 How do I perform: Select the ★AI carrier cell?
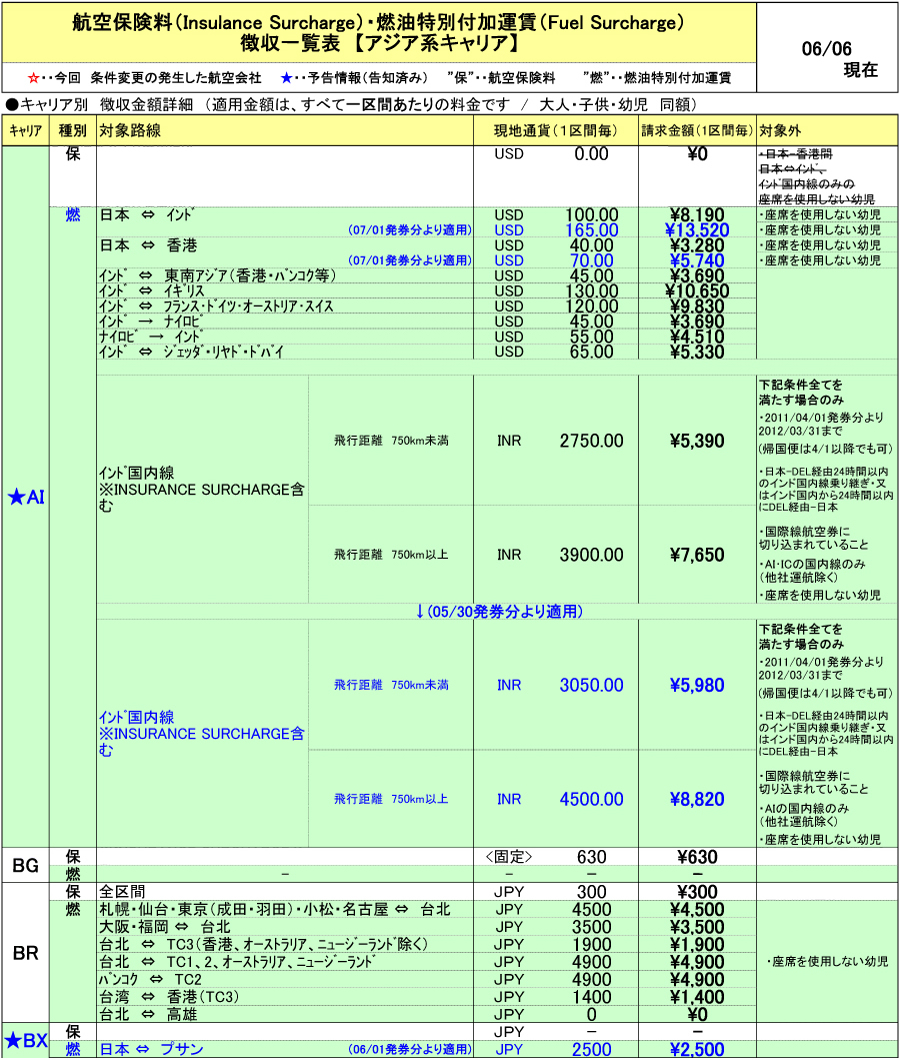(26, 498)
